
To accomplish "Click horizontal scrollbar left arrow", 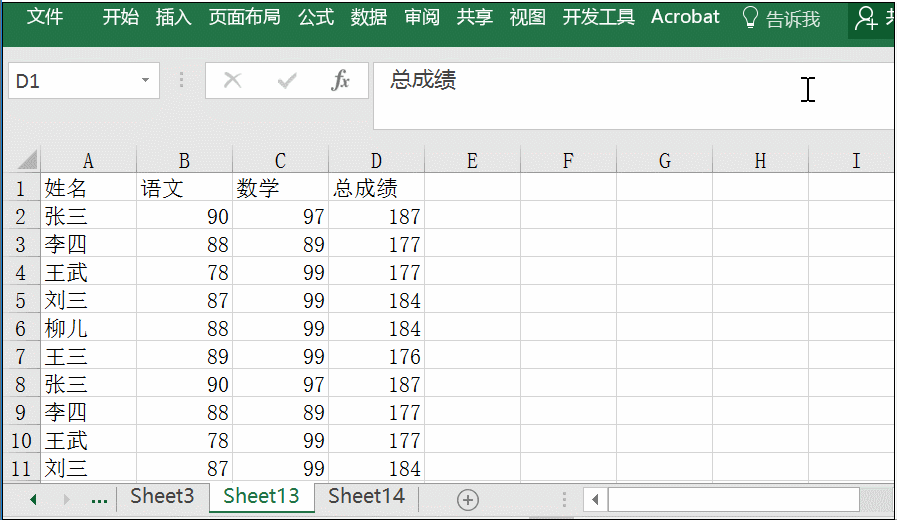I will (595, 499).
